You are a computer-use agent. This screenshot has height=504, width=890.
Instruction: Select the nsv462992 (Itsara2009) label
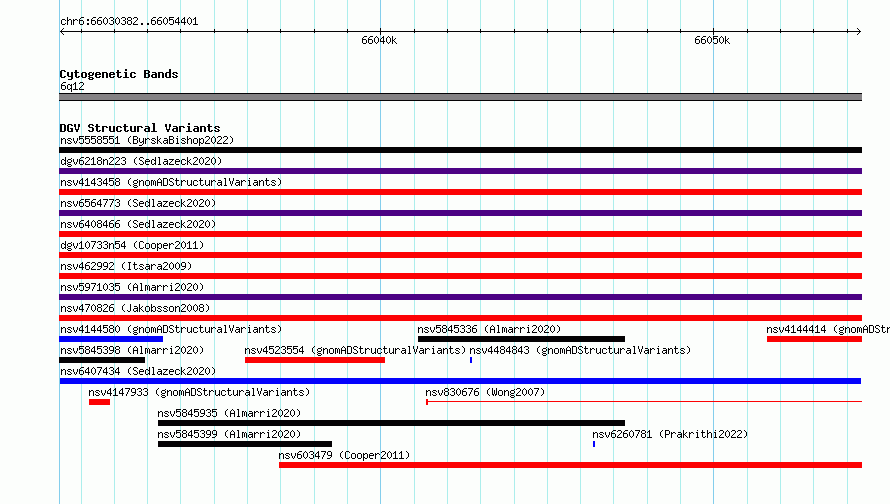126,266
